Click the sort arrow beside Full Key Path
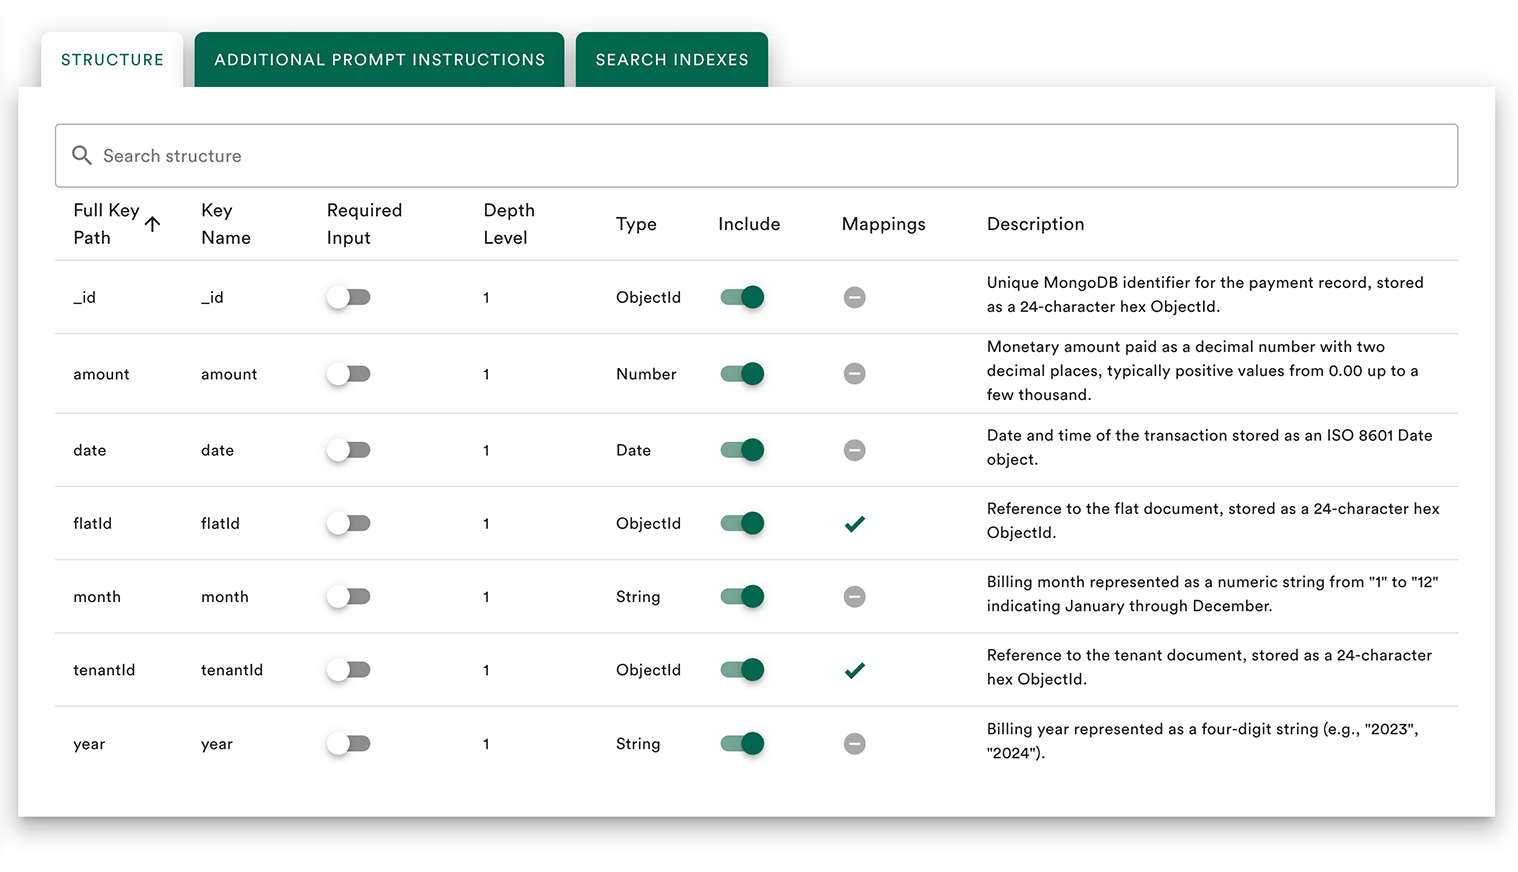Screen dimensions: 1518x872 [x=152, y=224]
